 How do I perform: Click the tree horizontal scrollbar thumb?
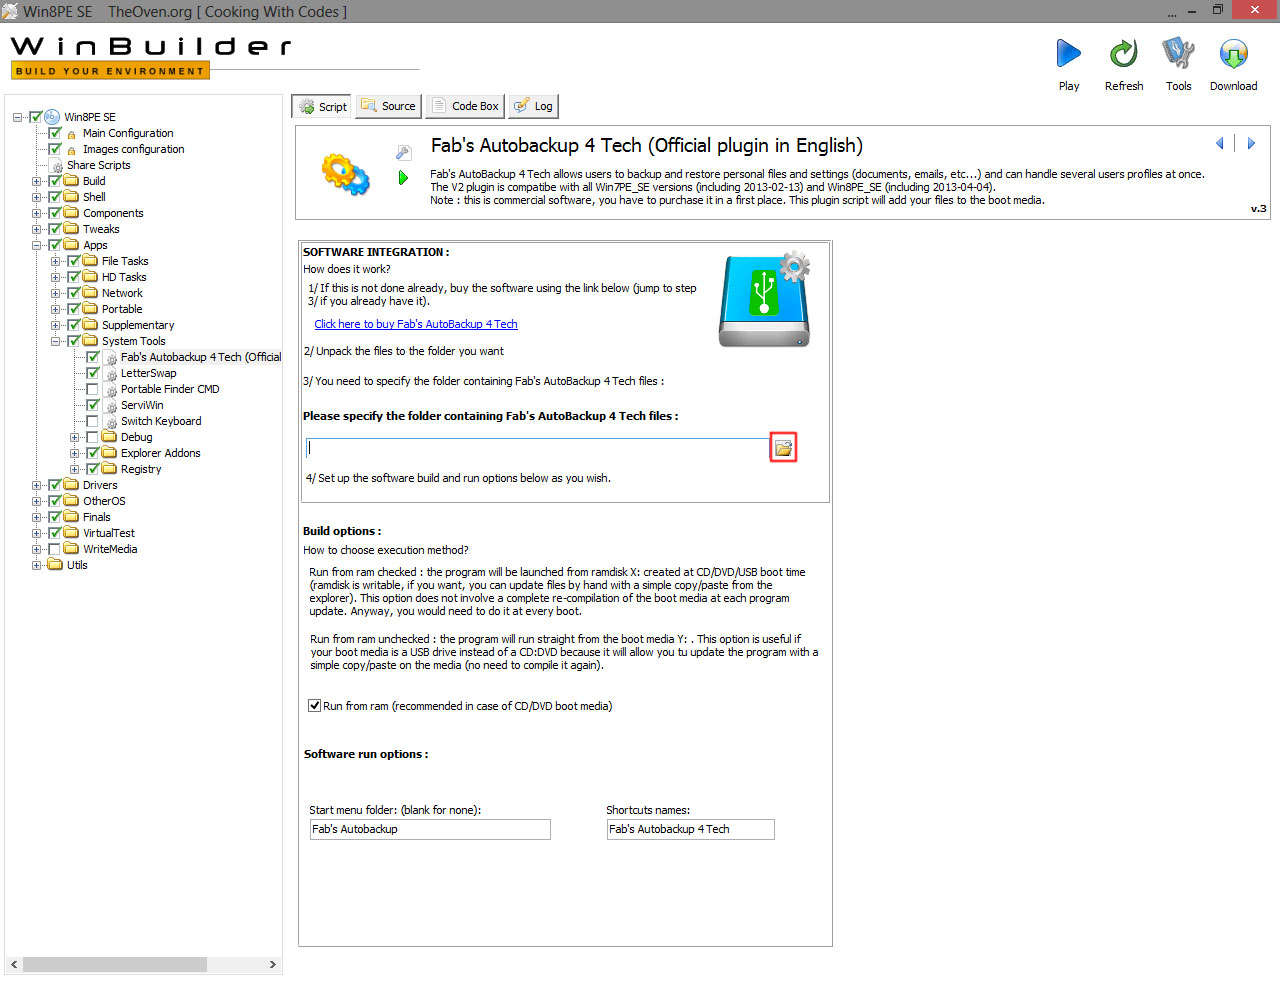(115, 965)
